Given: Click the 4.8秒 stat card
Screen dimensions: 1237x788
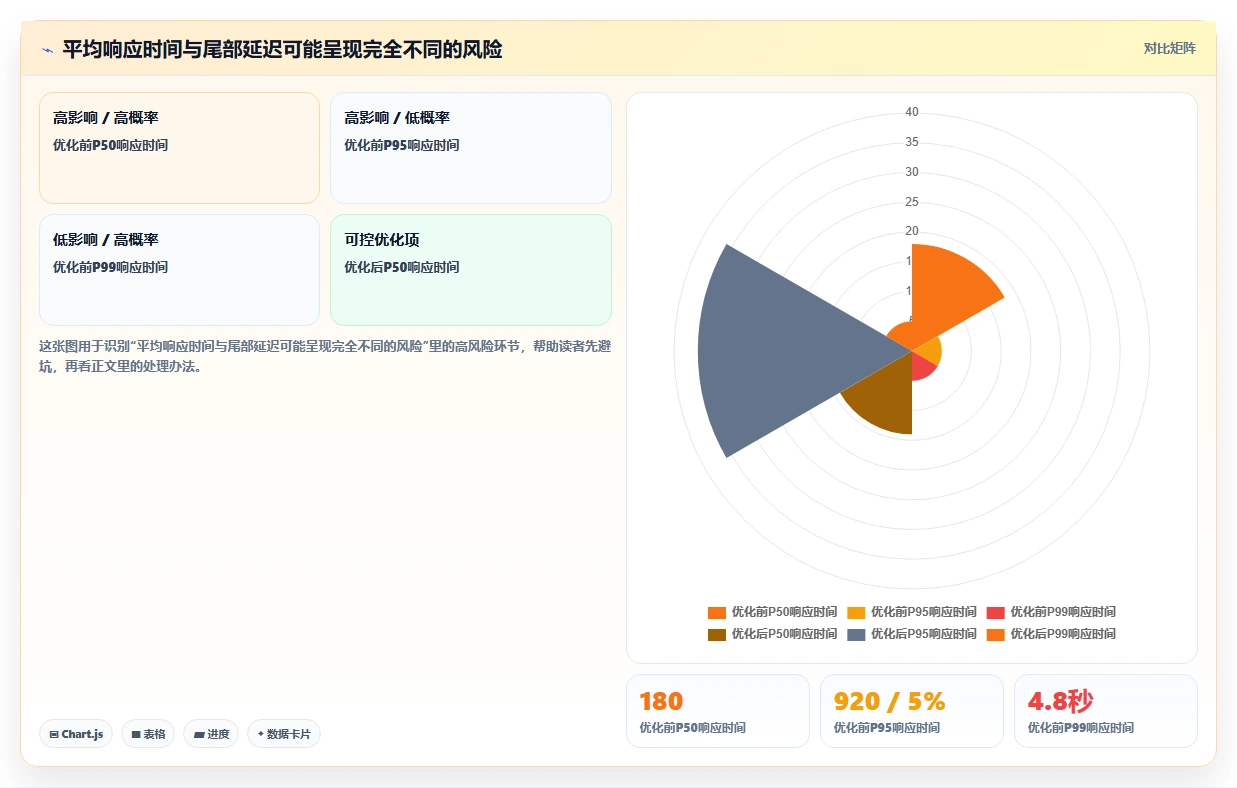Looking at the screenshot, I should 1106,711.
